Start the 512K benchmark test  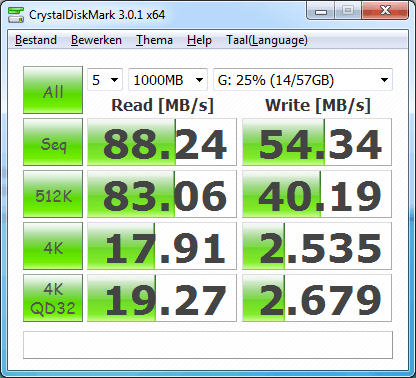pos(53,194)
